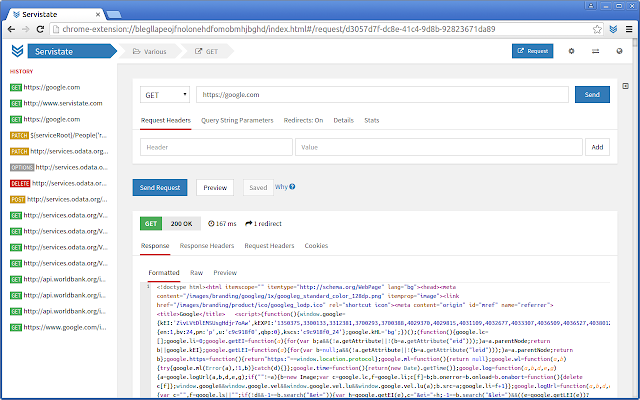Open history entry https://www.google.com/i...
This screenshot has width=640, height=400.
click(59, 327)
